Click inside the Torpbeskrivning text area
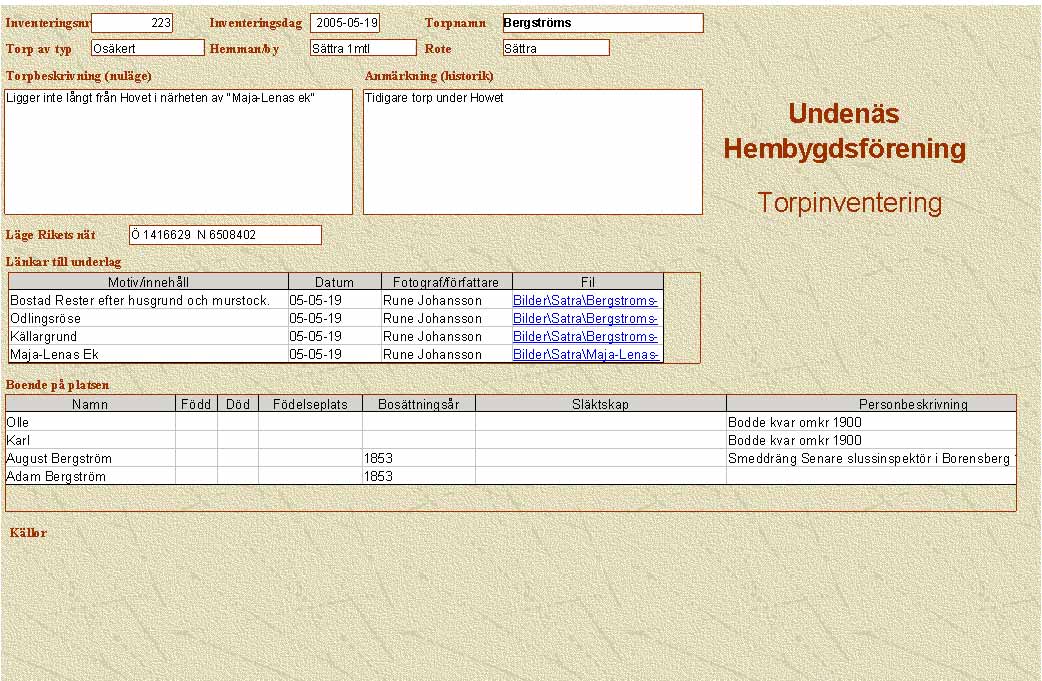 coord(179,152)
